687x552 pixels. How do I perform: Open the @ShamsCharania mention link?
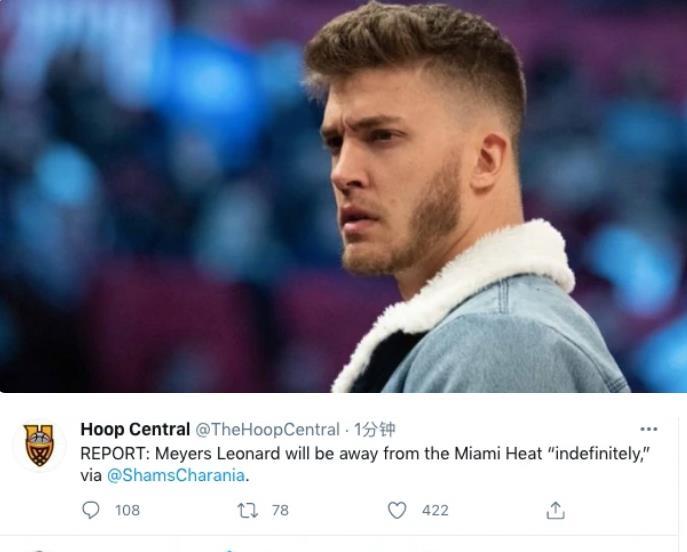176,475
